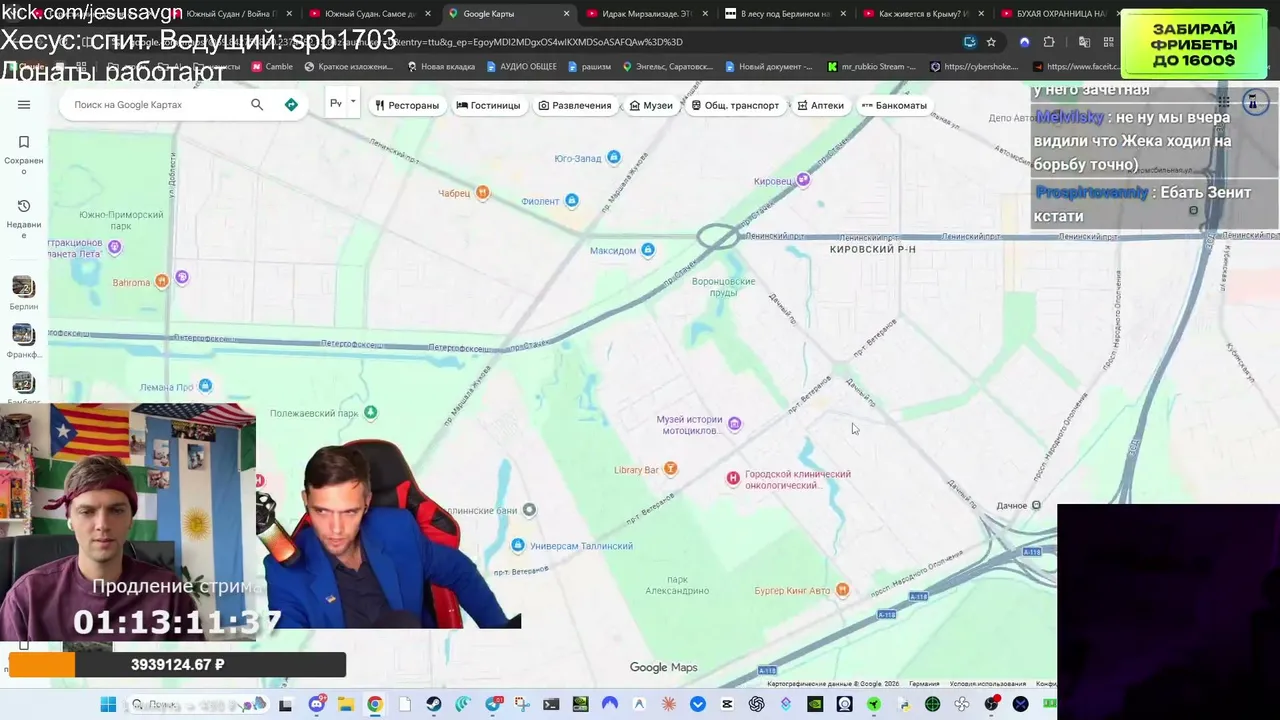Open Google Chrome from the taskbar
1280x720 pixels.
(x=375, y=704)
